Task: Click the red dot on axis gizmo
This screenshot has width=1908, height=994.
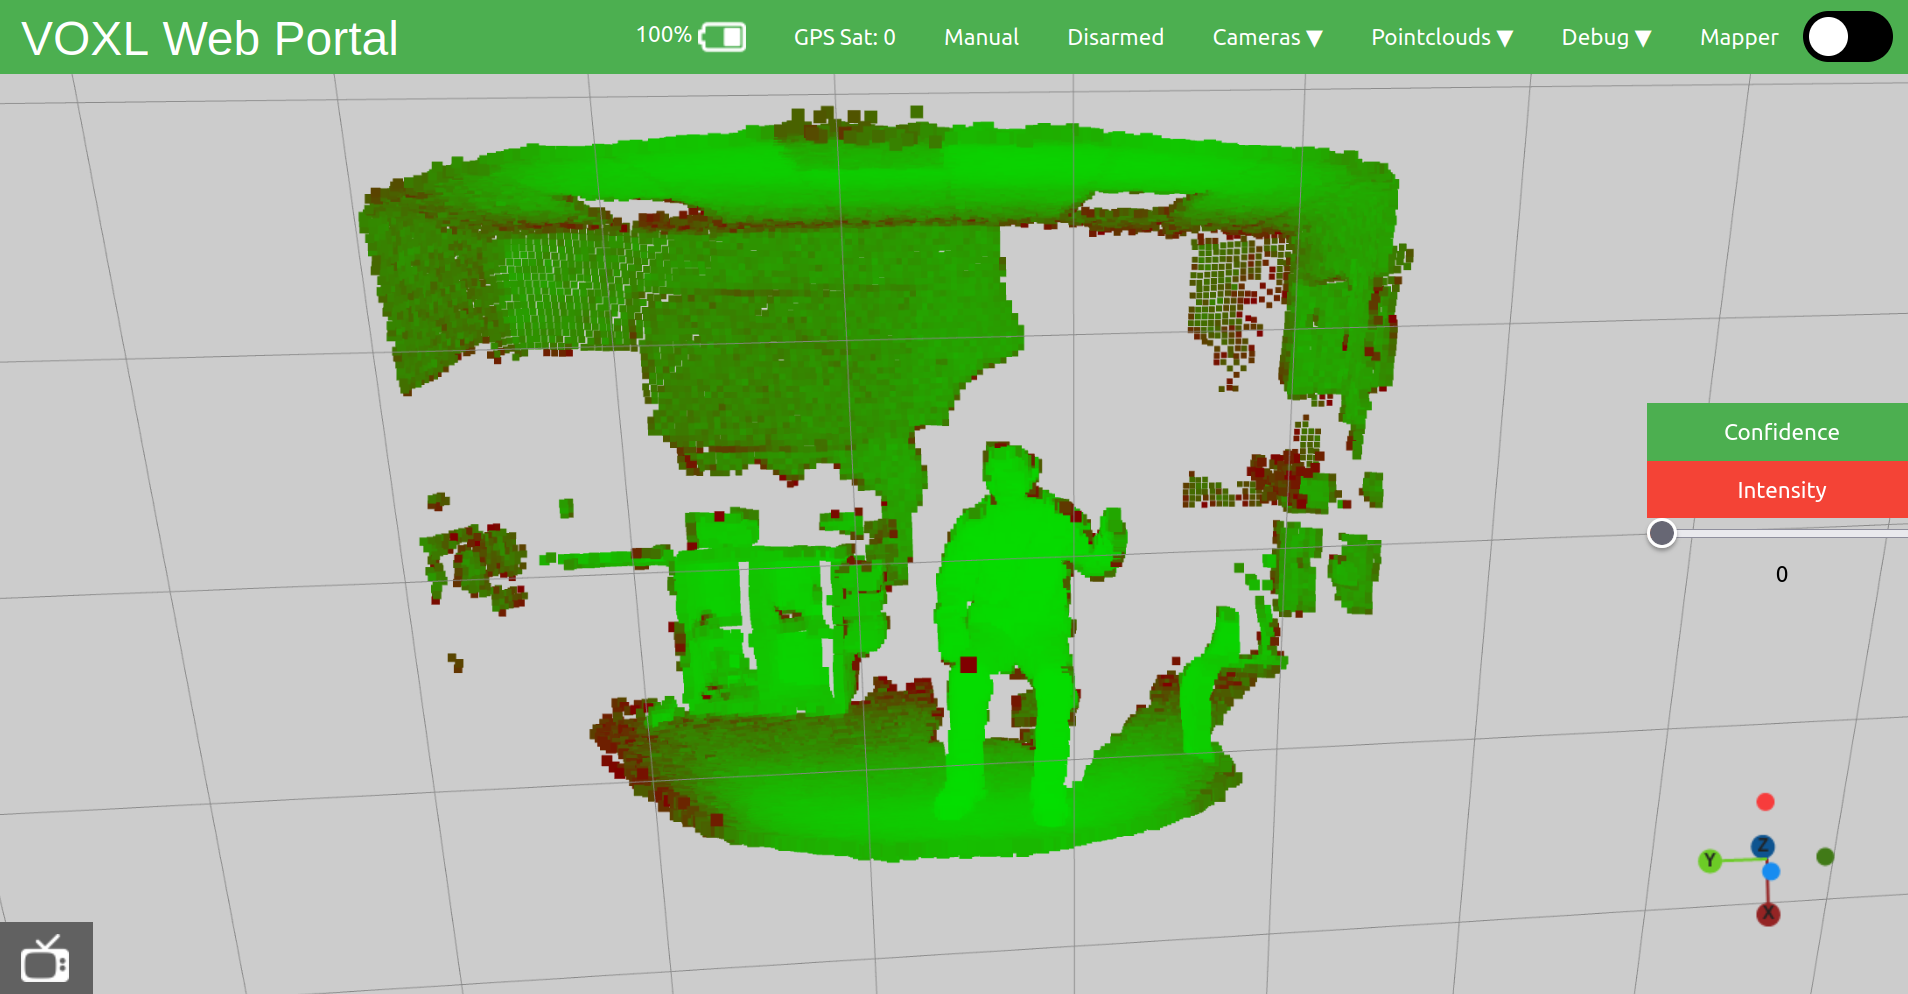Action: [x=1765, y=802]
